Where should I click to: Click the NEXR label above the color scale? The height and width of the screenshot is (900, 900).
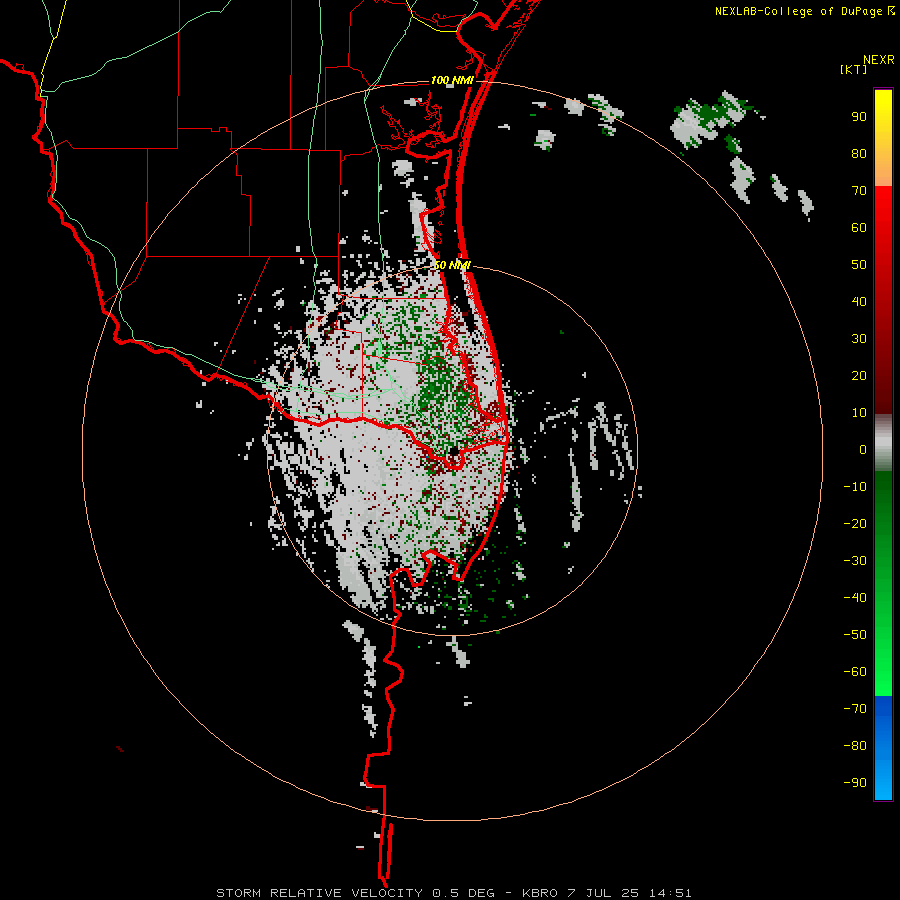[x=879, y=60]
